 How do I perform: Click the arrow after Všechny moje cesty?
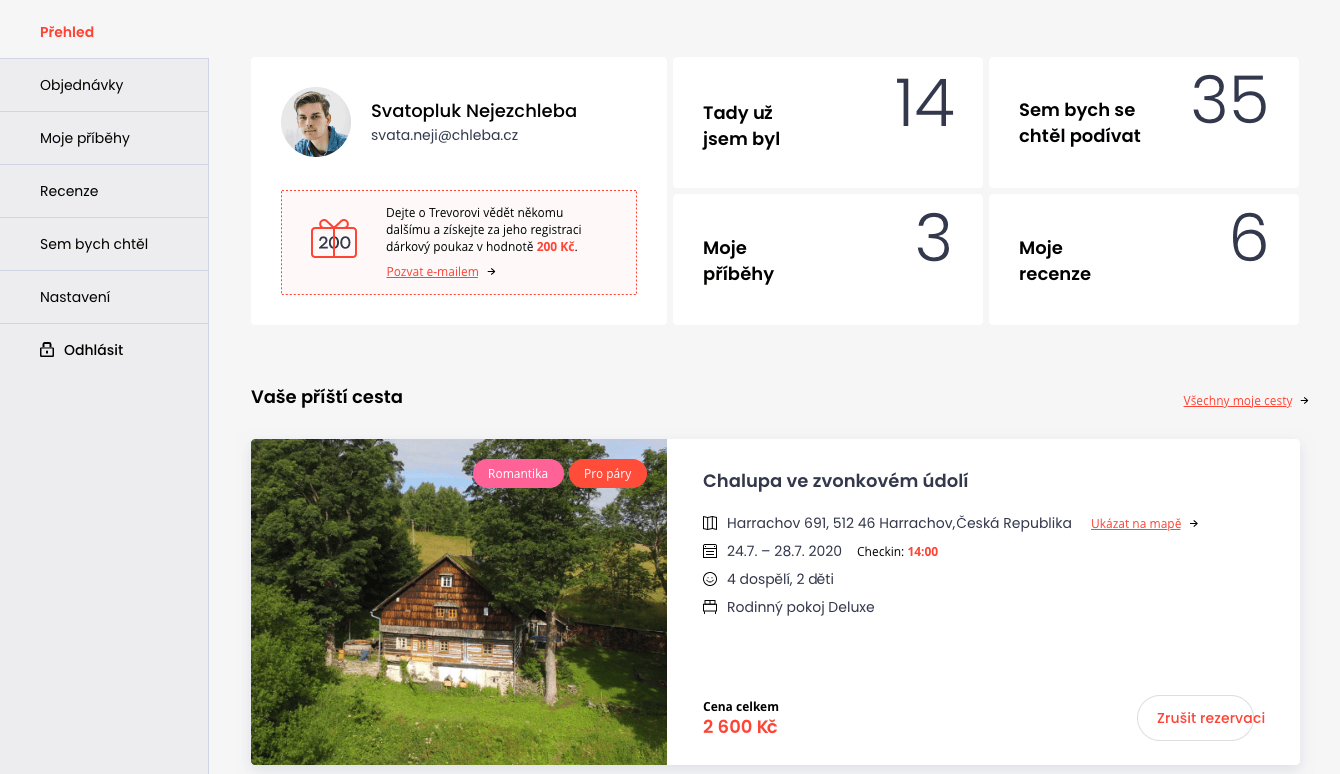click(1304, 401)
